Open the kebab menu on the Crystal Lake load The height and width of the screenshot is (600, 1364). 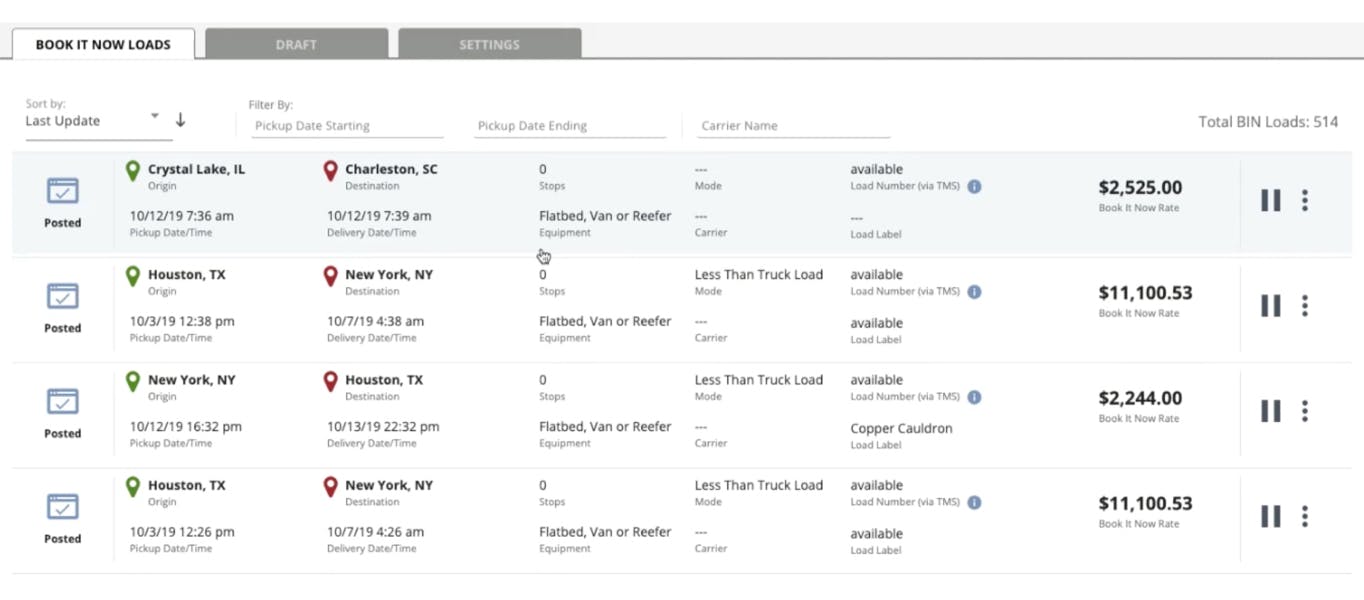point(1306,200)
